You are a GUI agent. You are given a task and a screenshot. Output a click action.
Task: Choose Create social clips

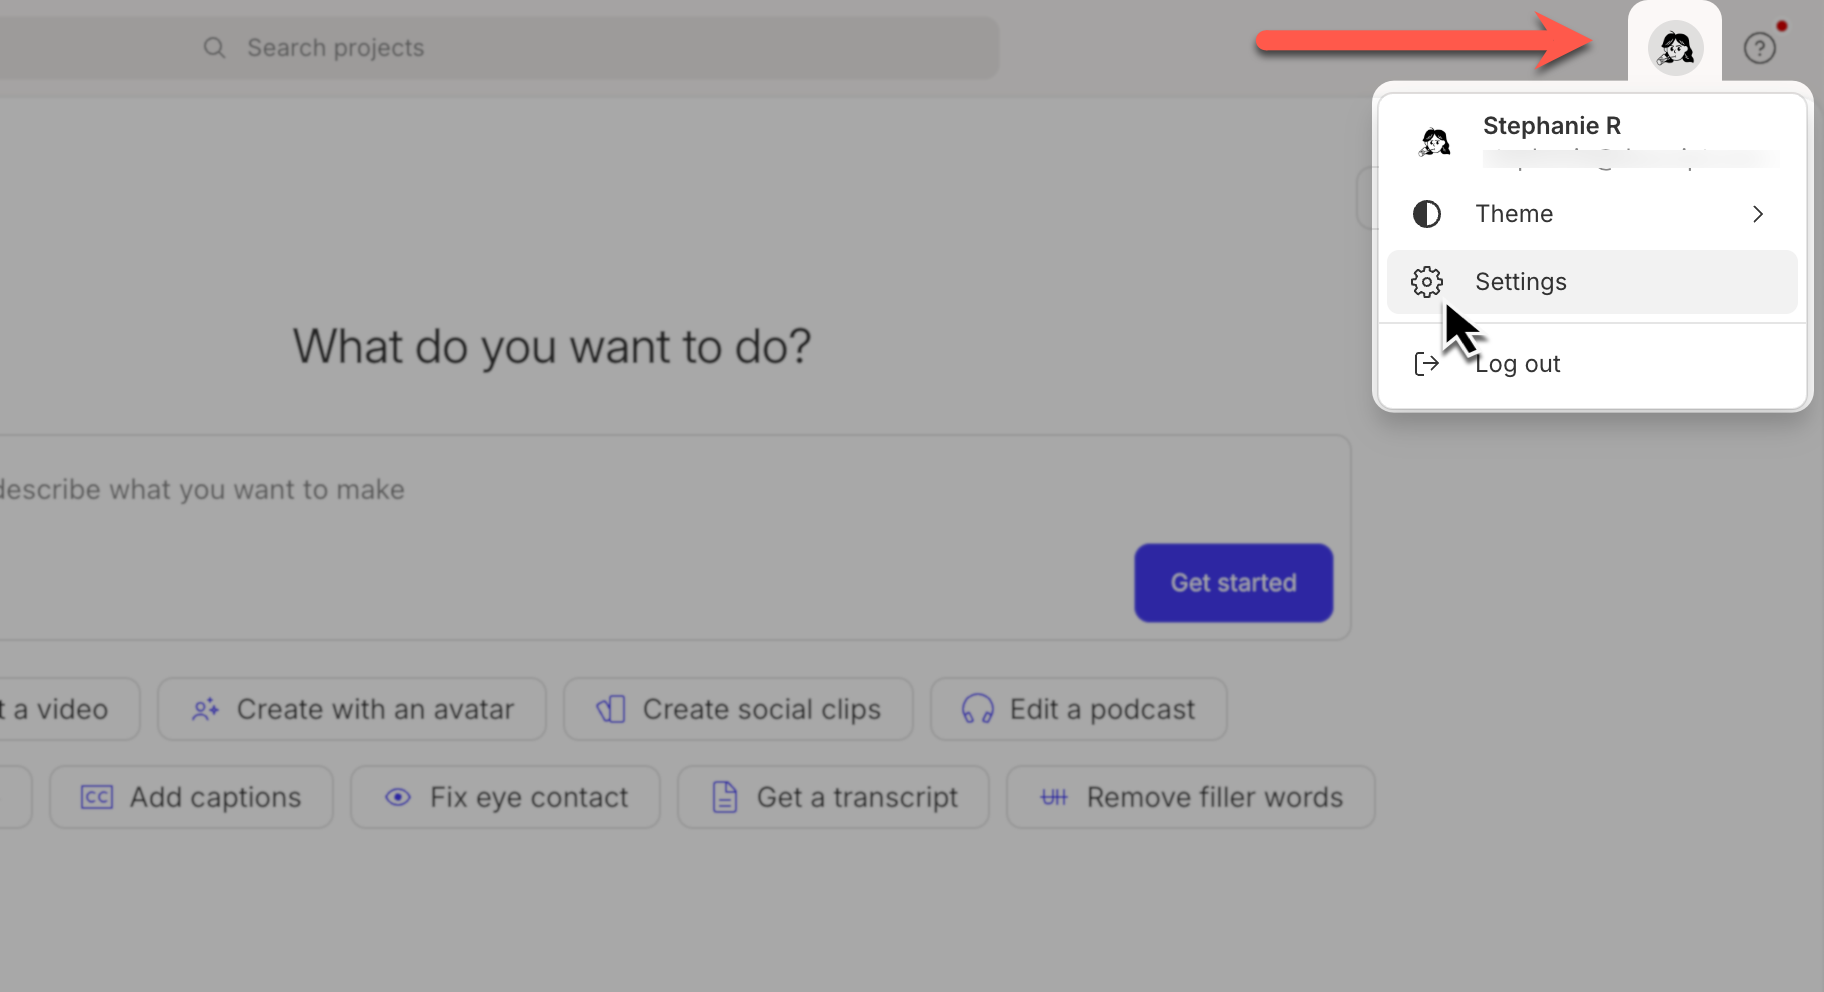pyautogui.click(x=738, y=710)
